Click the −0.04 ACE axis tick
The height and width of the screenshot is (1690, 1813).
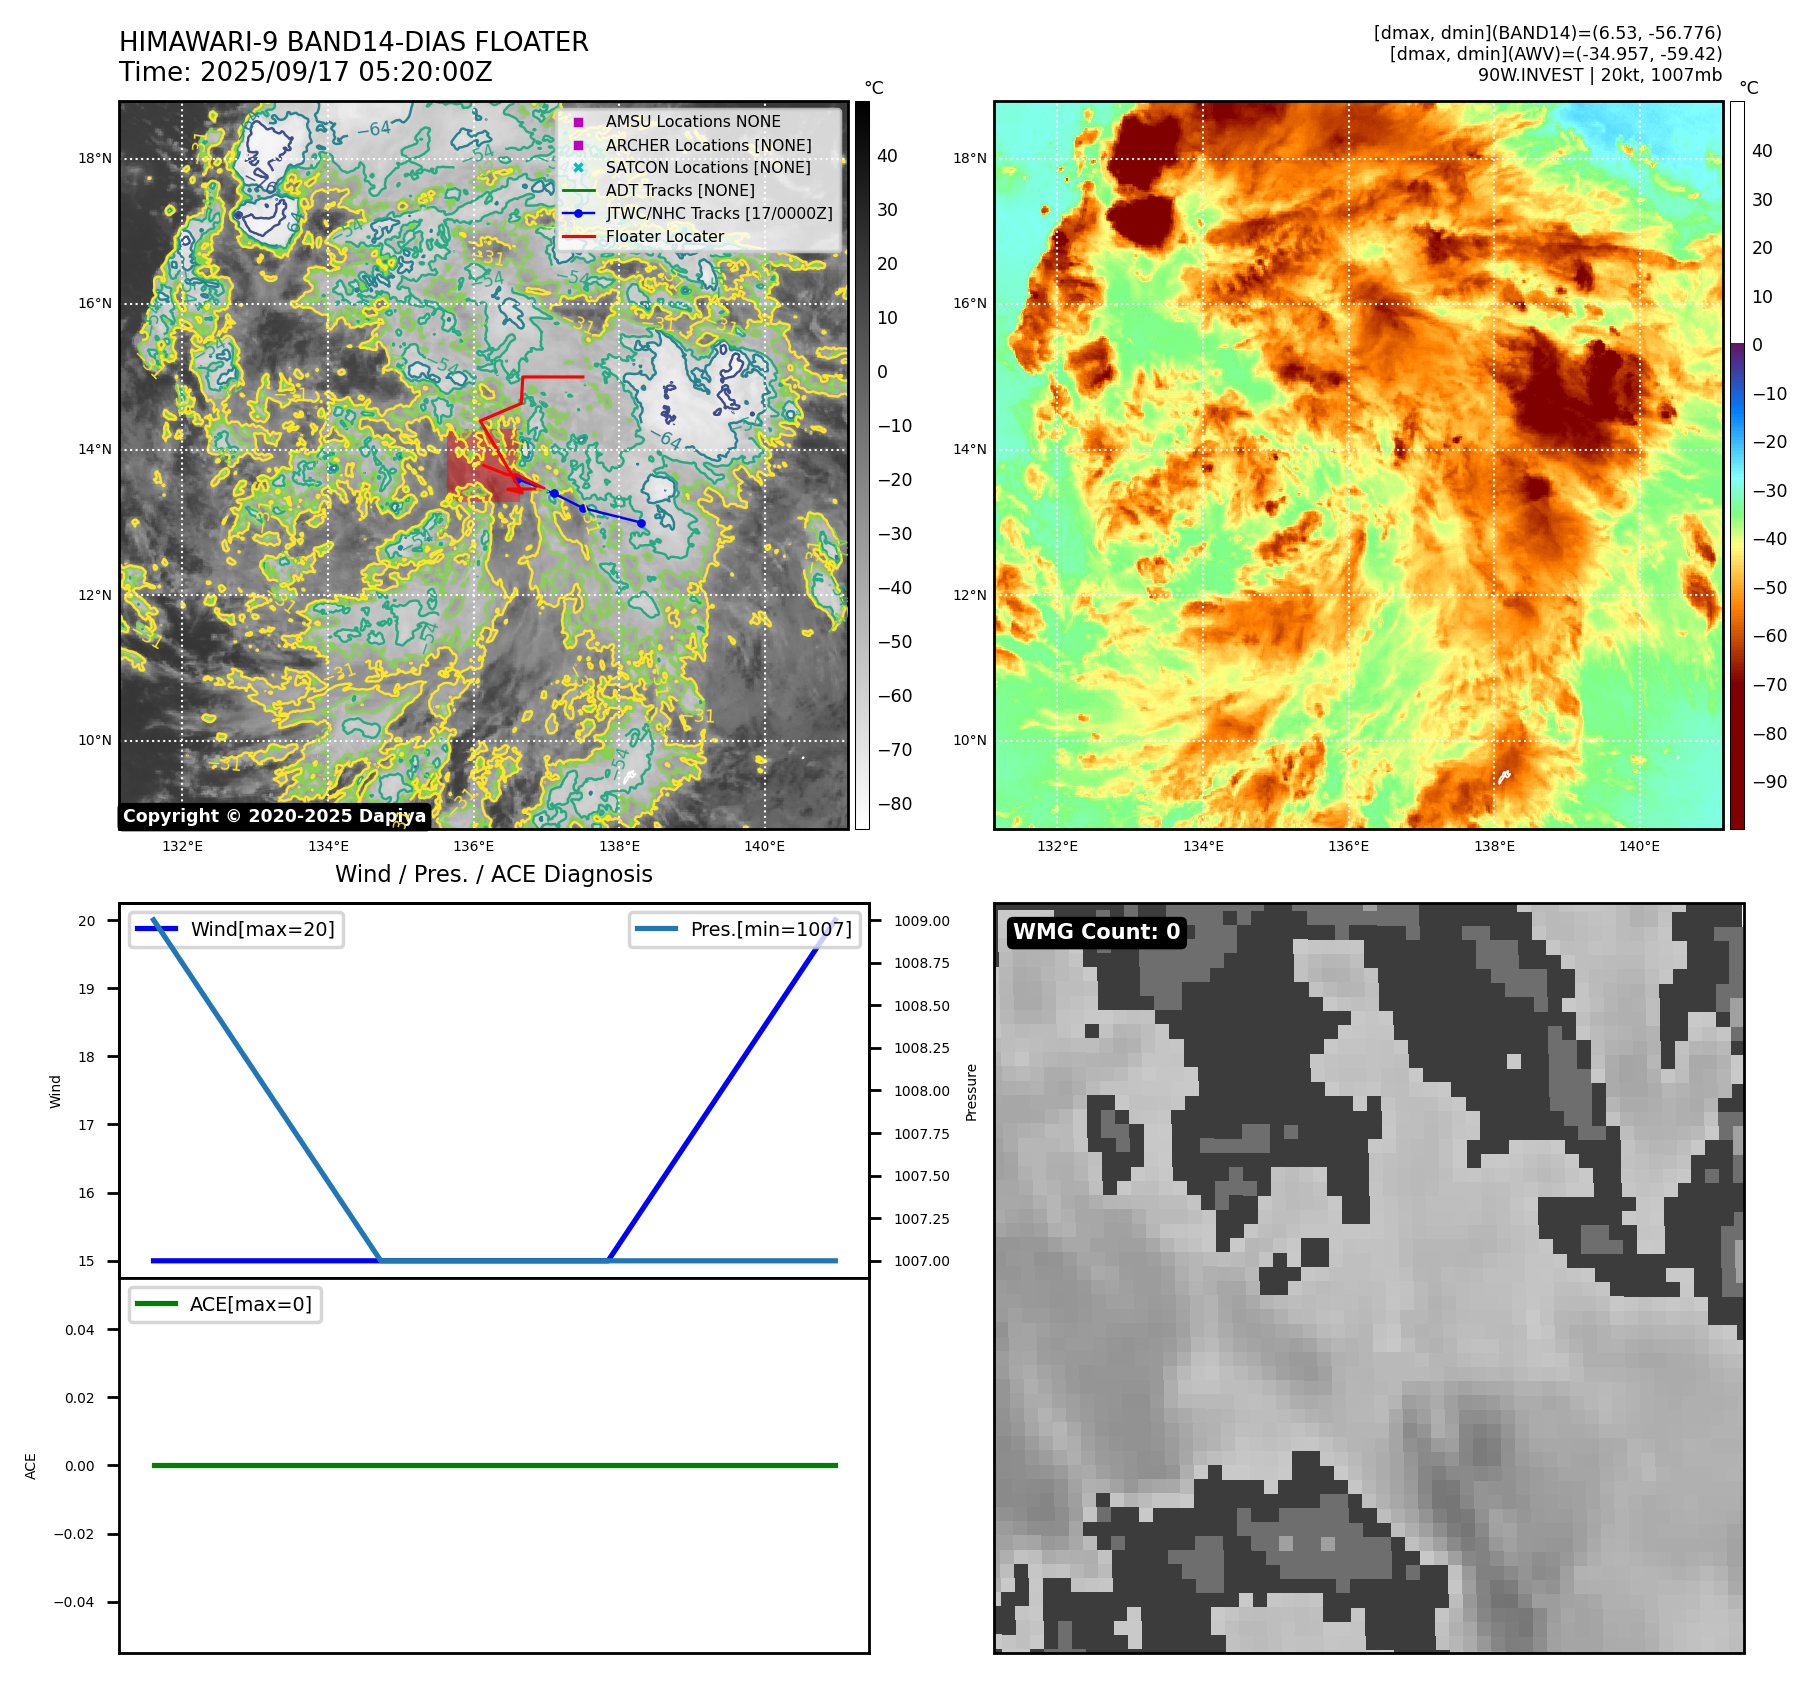point(73,1602)
